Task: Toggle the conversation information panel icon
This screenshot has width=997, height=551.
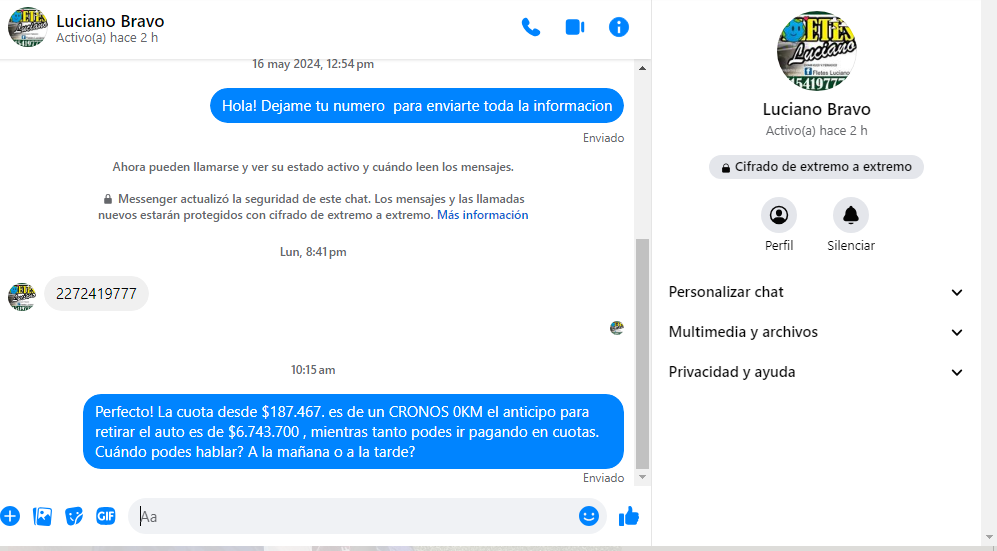Action: tap(619, 27)
